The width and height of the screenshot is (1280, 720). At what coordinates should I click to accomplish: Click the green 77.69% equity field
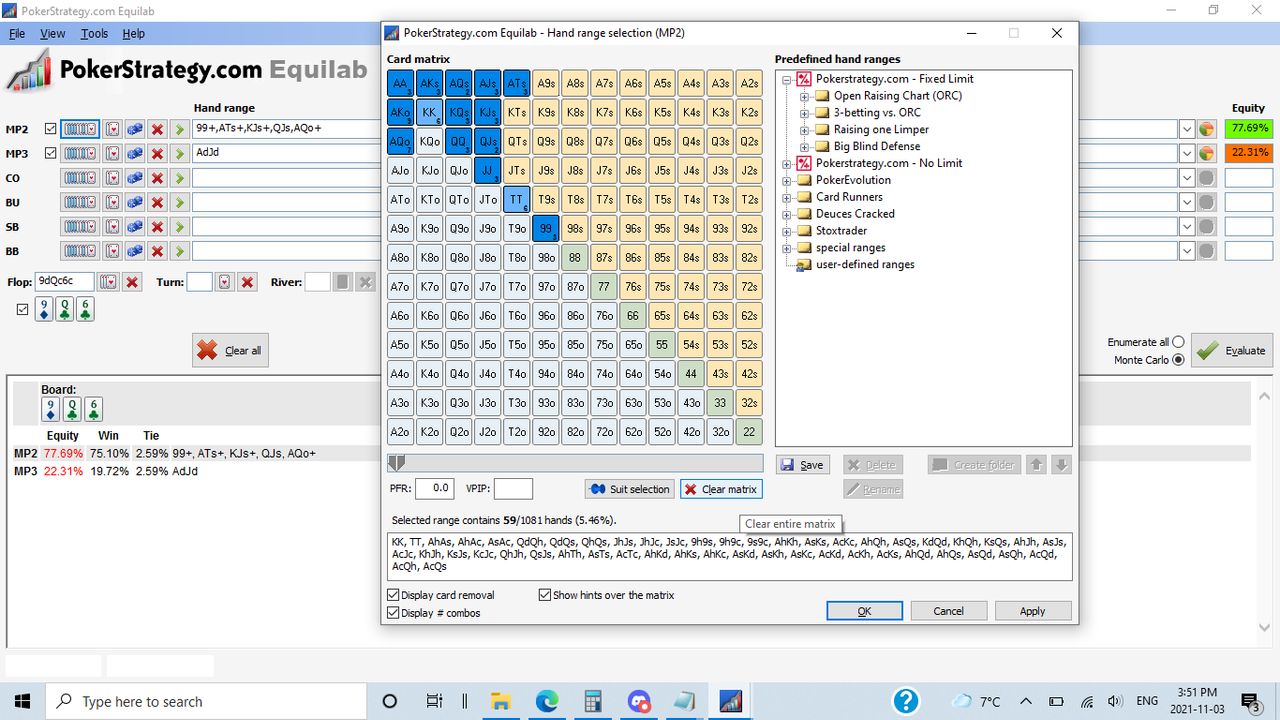click(1250, 129)
